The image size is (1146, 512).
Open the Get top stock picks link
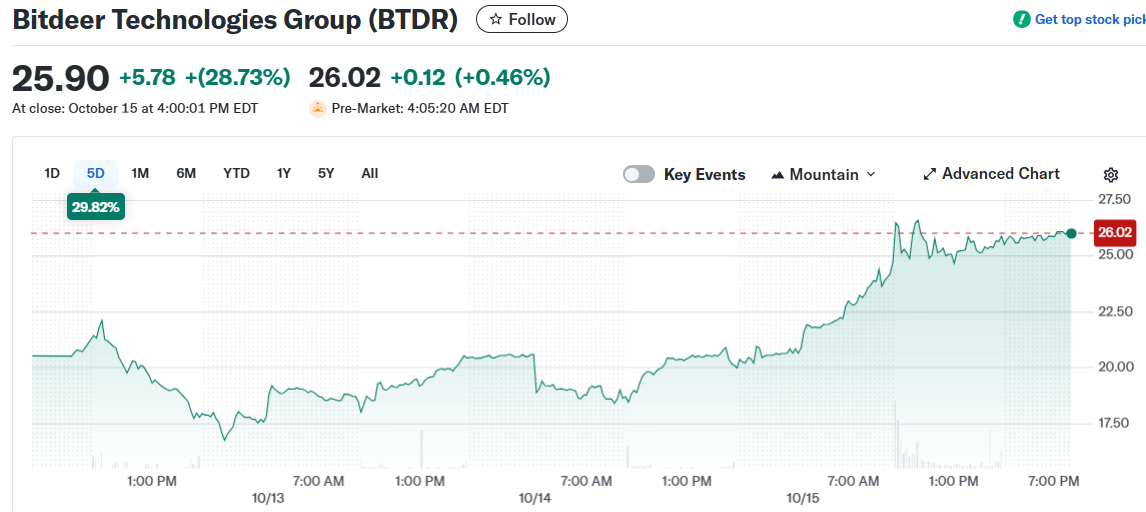1090,19
